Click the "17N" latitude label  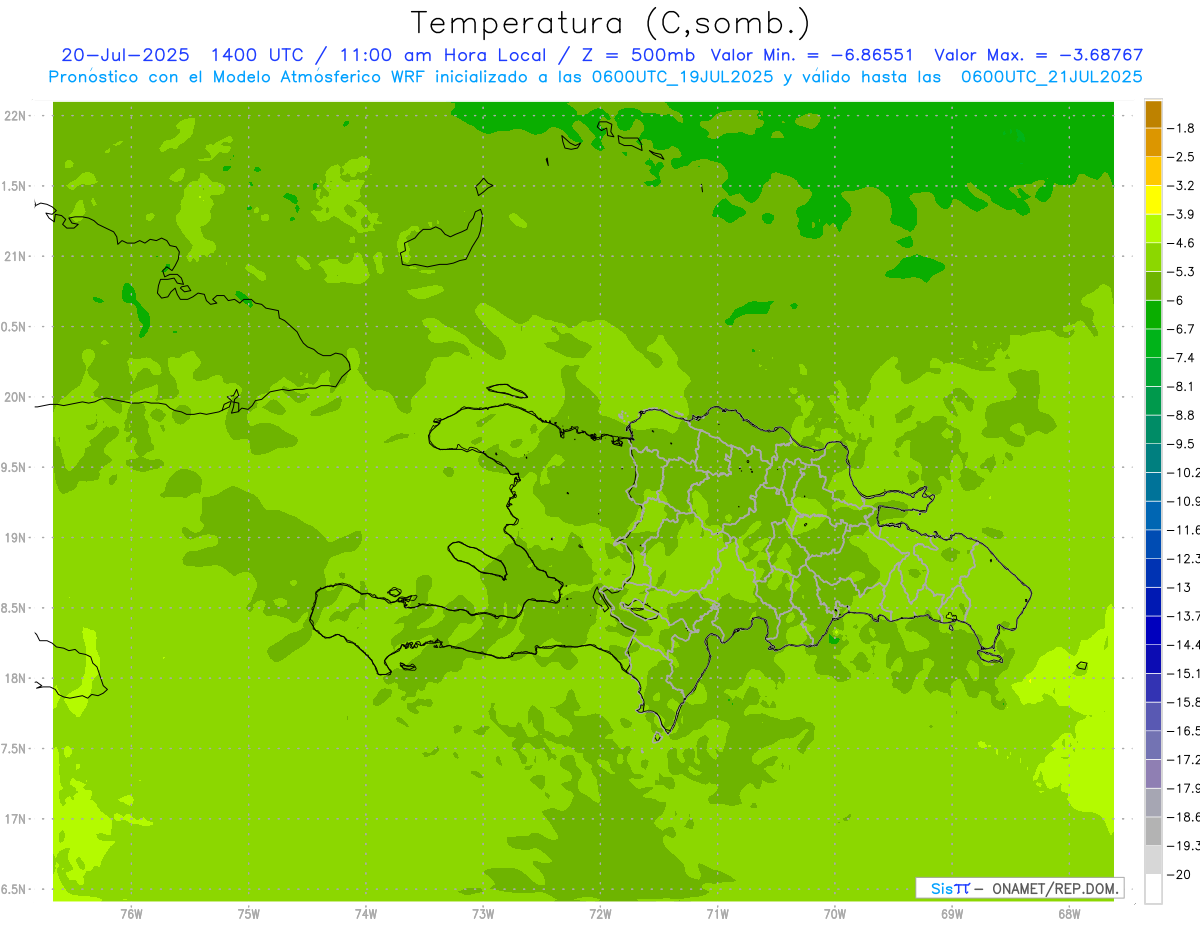15,819
